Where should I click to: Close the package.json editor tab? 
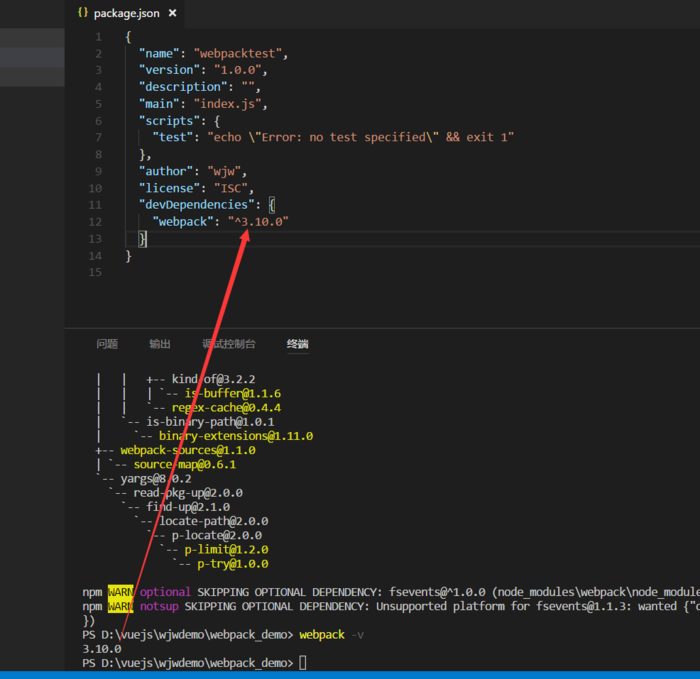coord(172,13)
